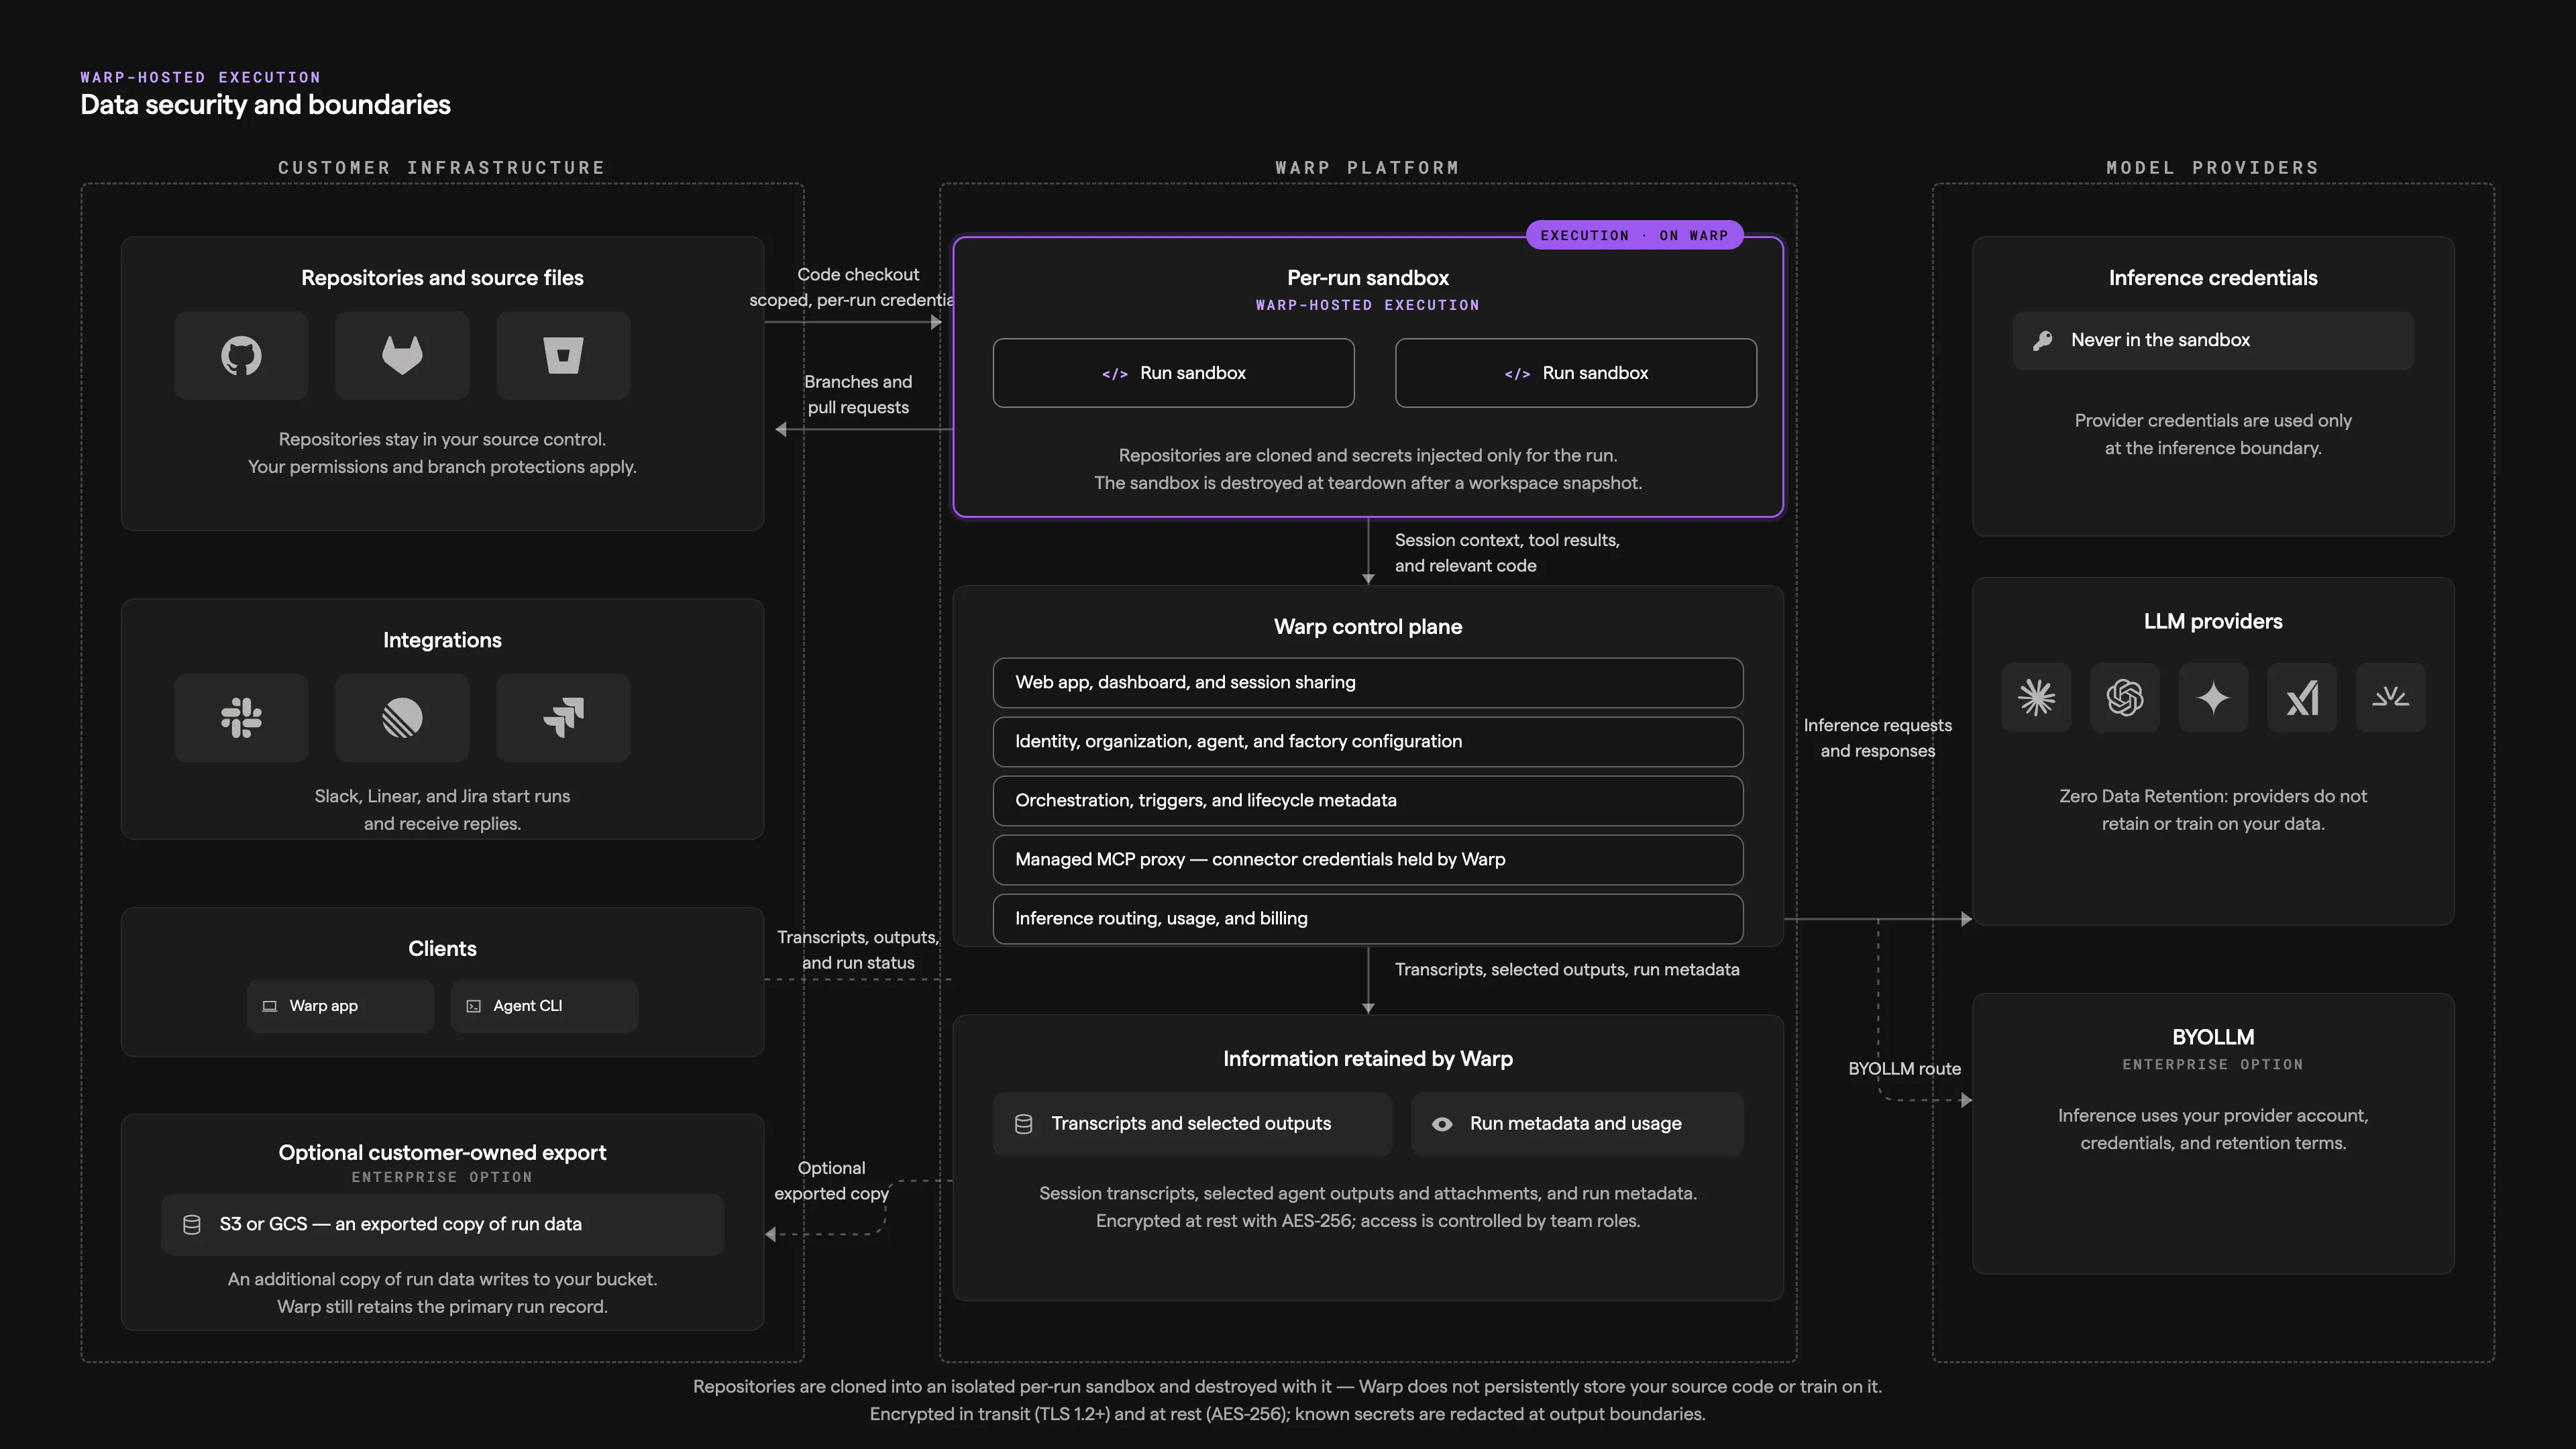Open the Warp app client chip
The height and width of the screenshot is (1449, 2576).
point(340,1006)
